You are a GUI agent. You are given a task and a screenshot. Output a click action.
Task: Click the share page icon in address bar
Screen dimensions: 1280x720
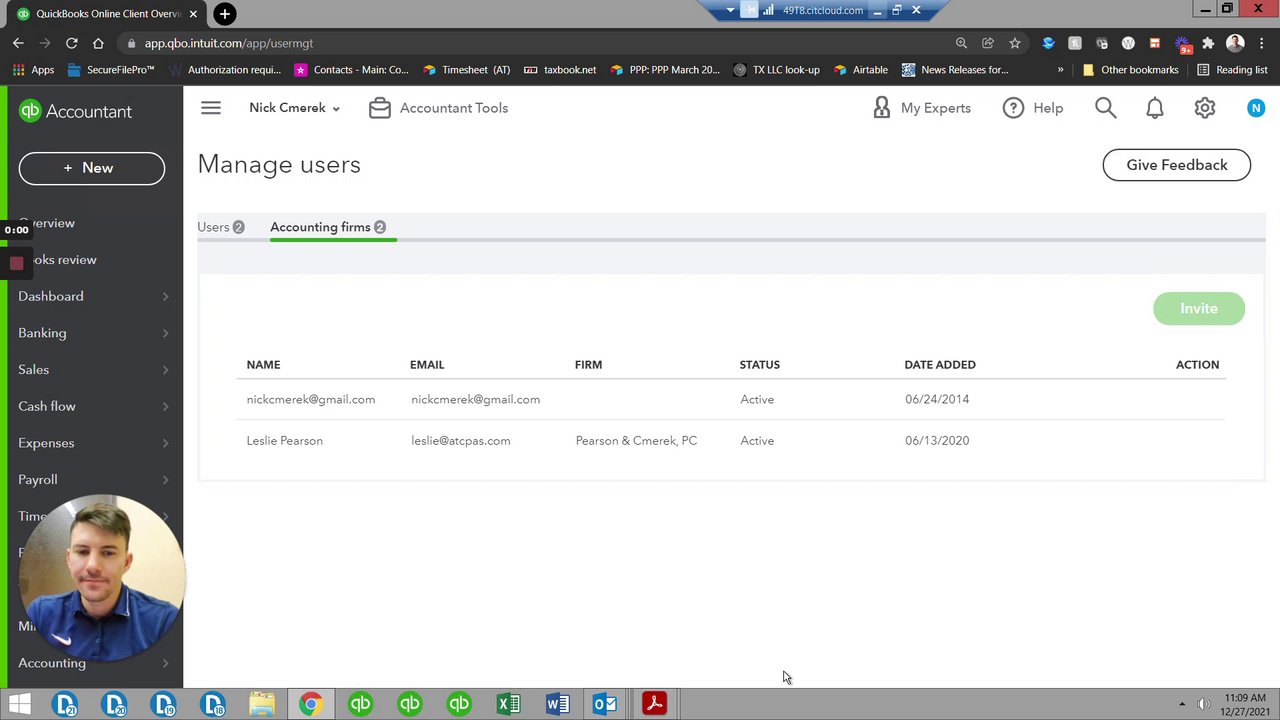click(988, 43)
